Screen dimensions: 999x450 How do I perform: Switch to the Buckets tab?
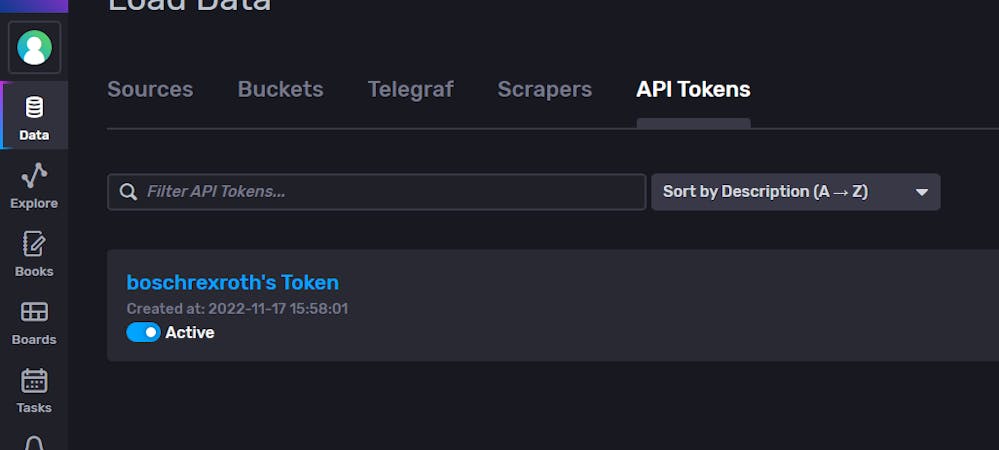(x=280, y=89)
